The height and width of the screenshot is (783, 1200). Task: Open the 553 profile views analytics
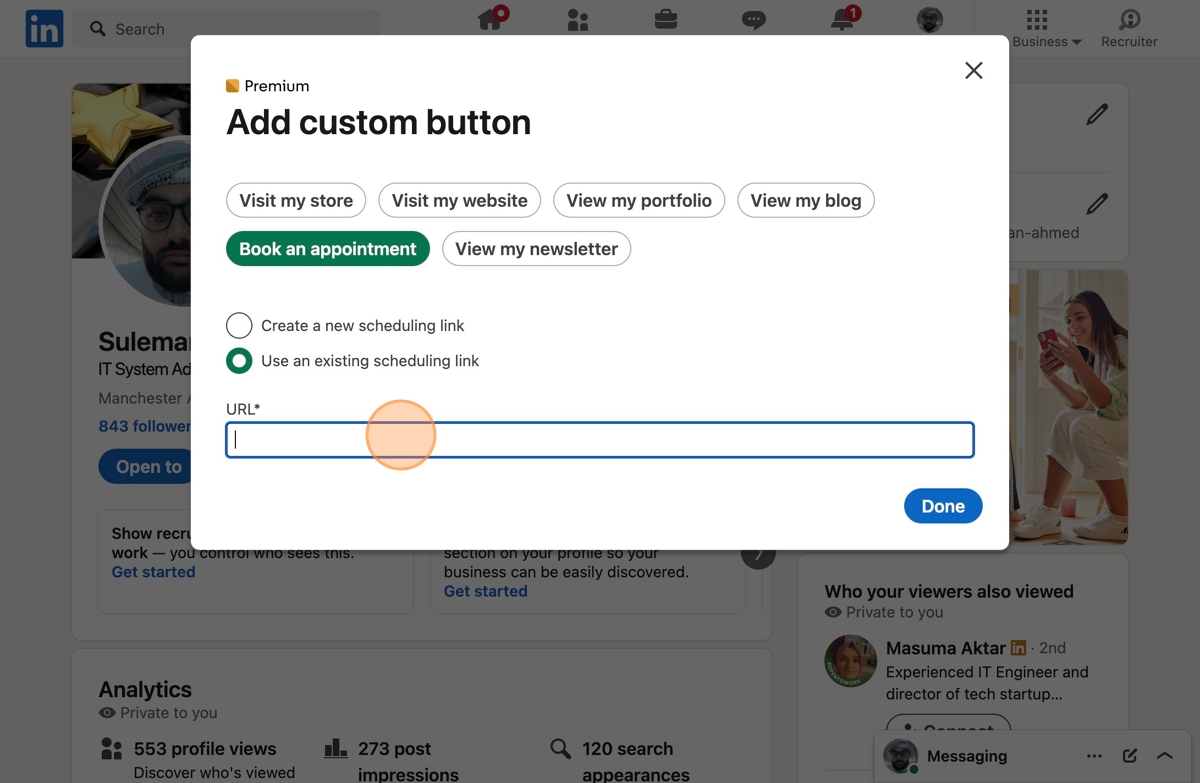coord(205,749)
